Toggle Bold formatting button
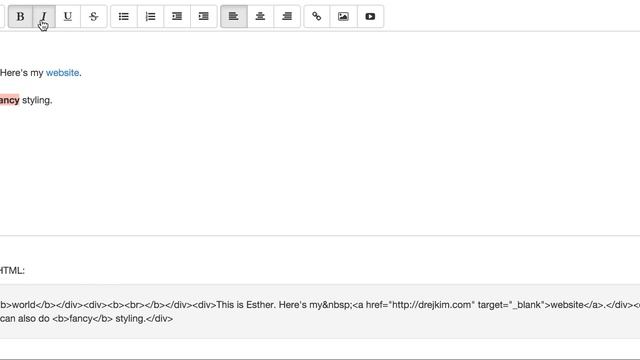This screenshot has height=360, width=640. (20, 16)
